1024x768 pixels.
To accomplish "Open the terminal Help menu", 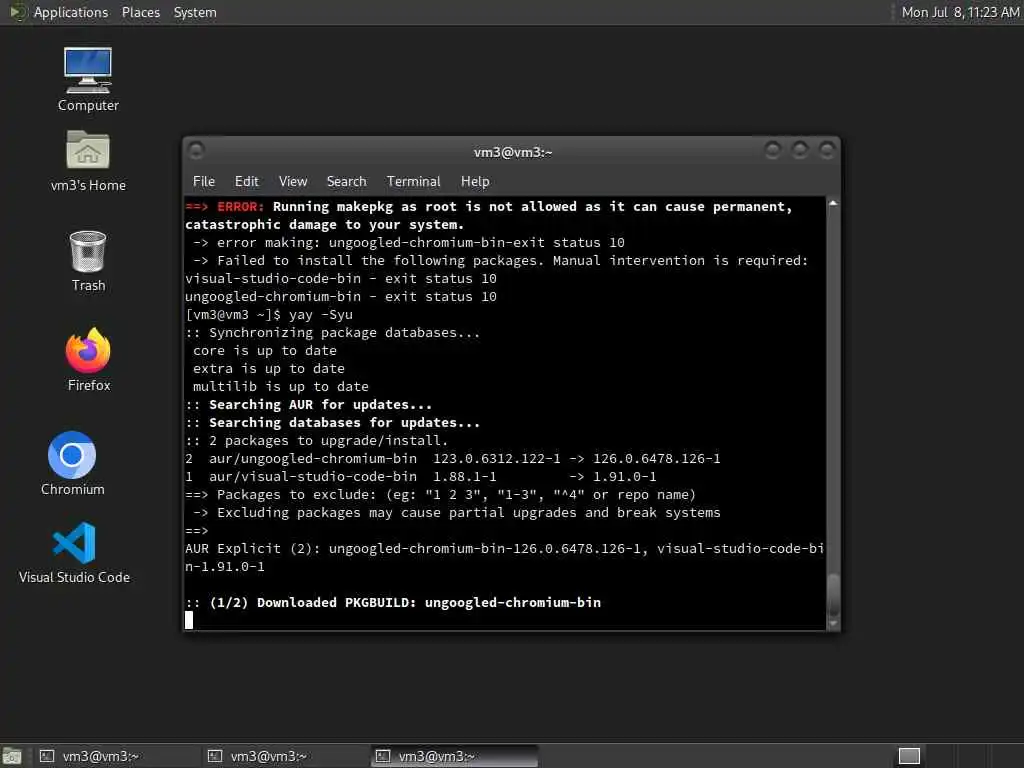I will coord(475,182).
